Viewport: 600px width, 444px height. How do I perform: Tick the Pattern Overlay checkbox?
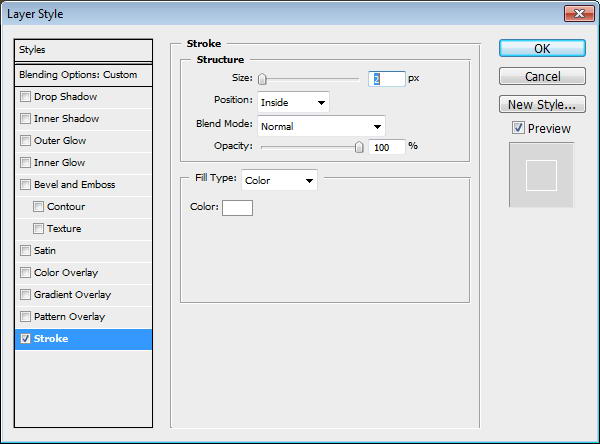pos(25,317)
